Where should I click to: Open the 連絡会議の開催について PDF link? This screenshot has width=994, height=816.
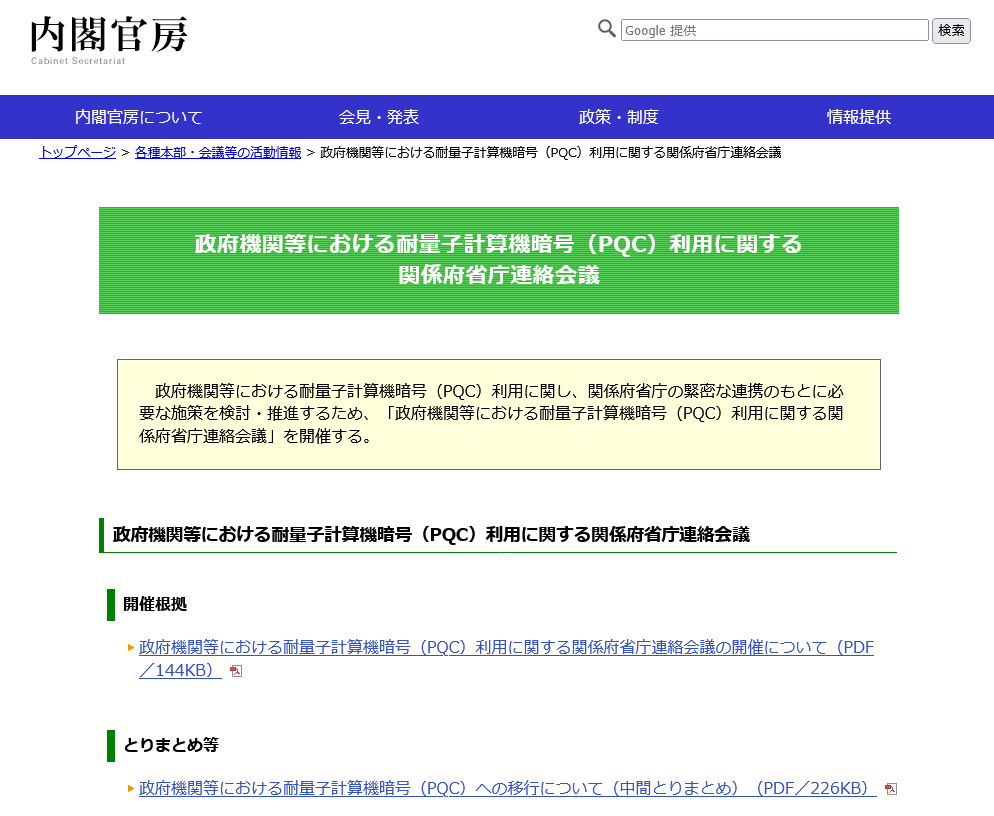(x=506, y=648)
